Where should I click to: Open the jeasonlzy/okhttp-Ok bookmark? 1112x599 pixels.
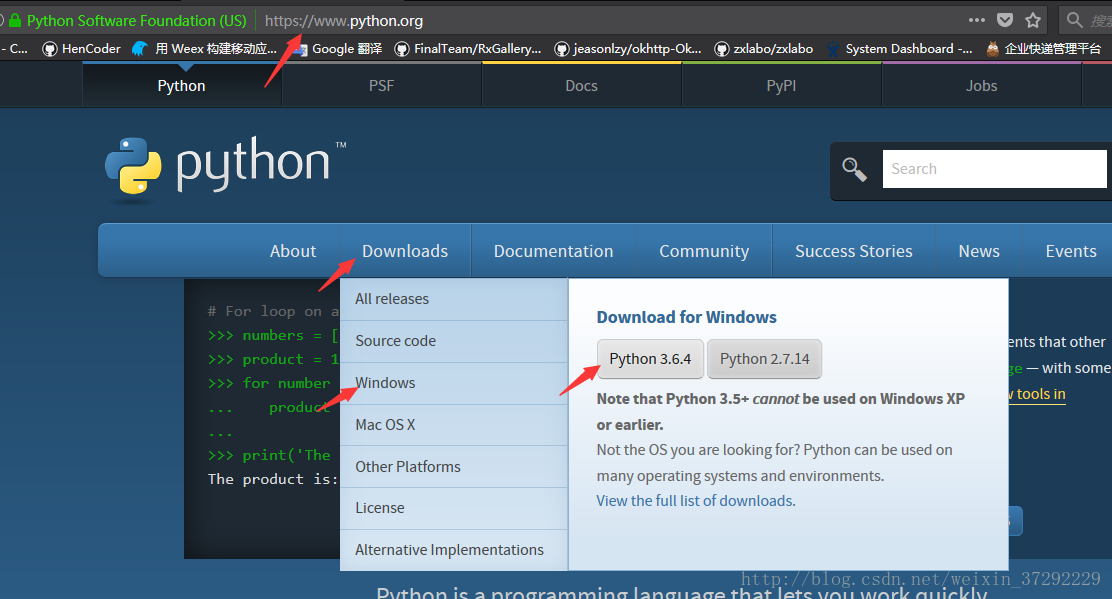[628, 48]
